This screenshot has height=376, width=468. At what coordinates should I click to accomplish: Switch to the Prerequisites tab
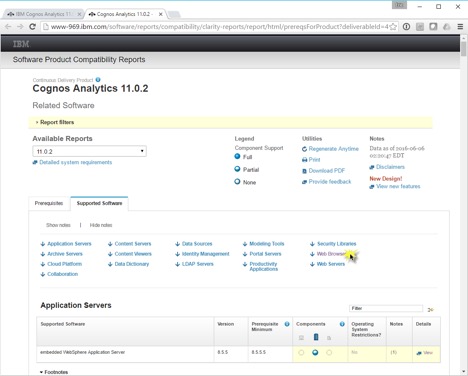click(x=49, y=203)
